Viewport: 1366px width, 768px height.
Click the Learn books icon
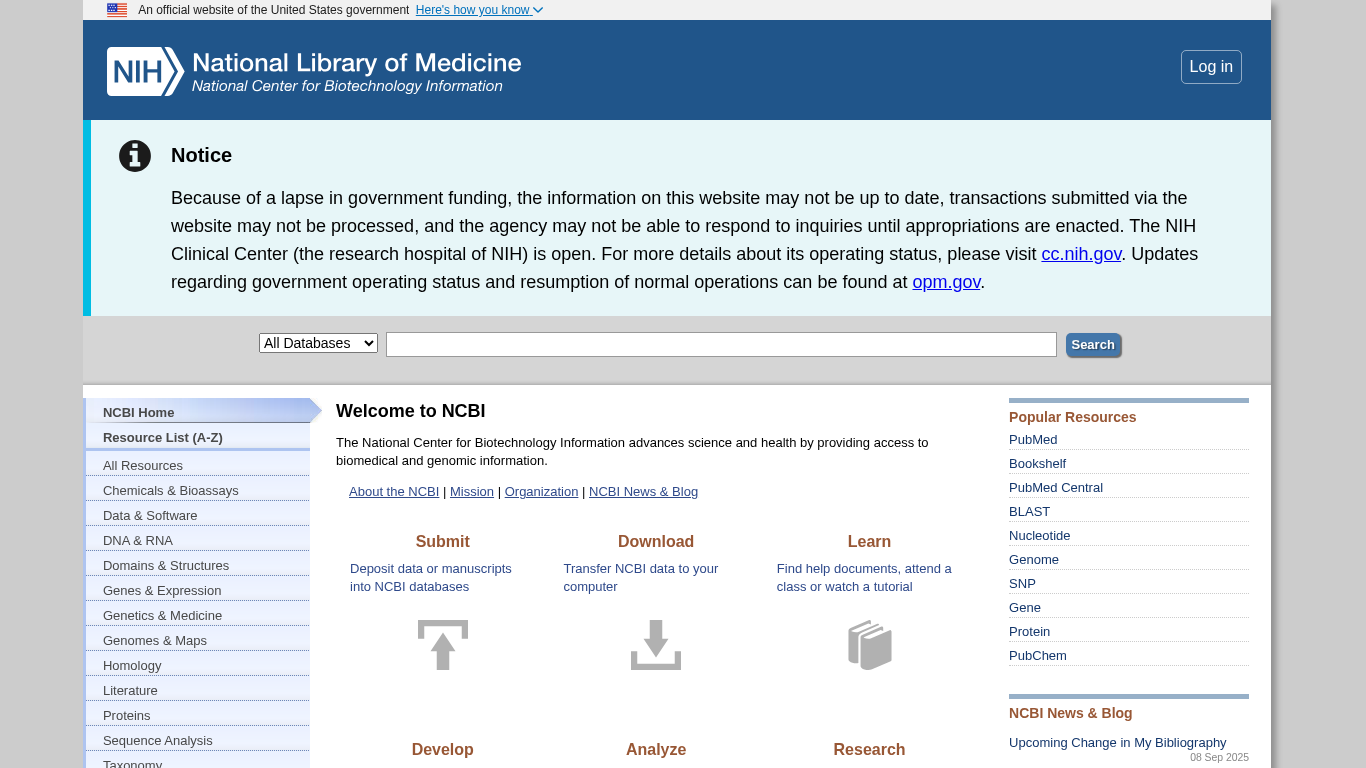point(870,645)
